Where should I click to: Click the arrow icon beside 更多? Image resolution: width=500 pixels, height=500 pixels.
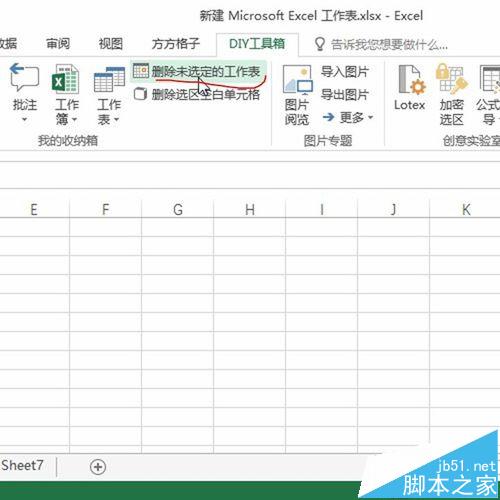(328, 117)
